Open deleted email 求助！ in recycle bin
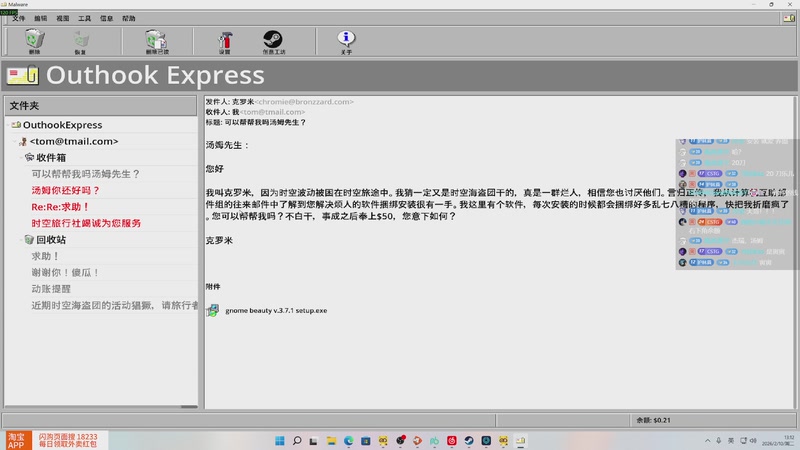This screenshot has height=450, width=800. coord(46,256)
